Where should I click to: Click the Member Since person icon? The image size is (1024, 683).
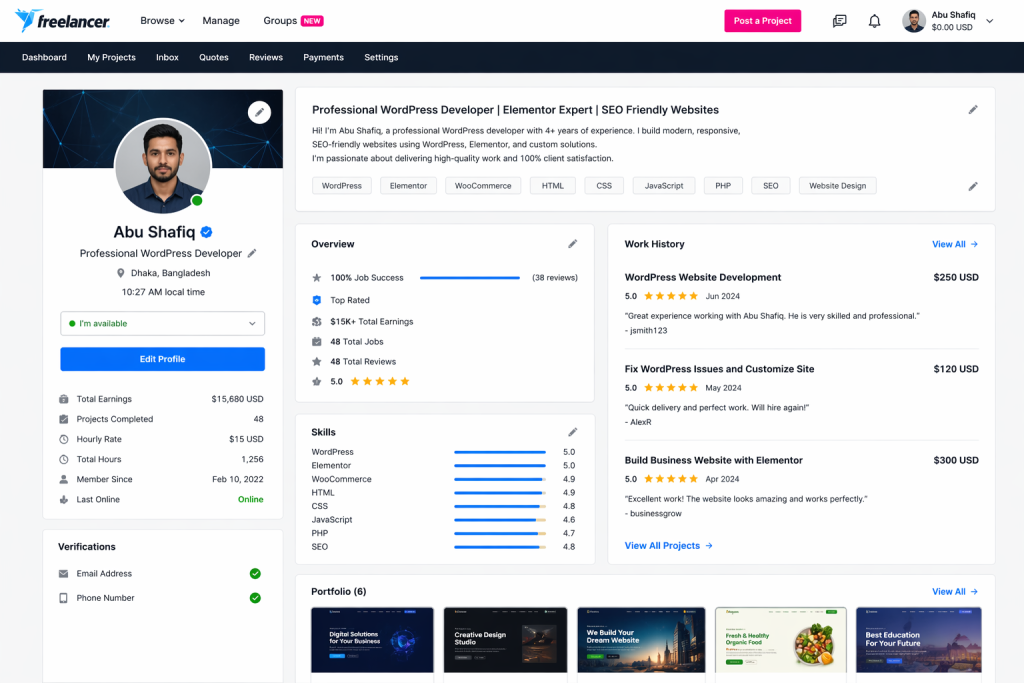click(63, 479)
